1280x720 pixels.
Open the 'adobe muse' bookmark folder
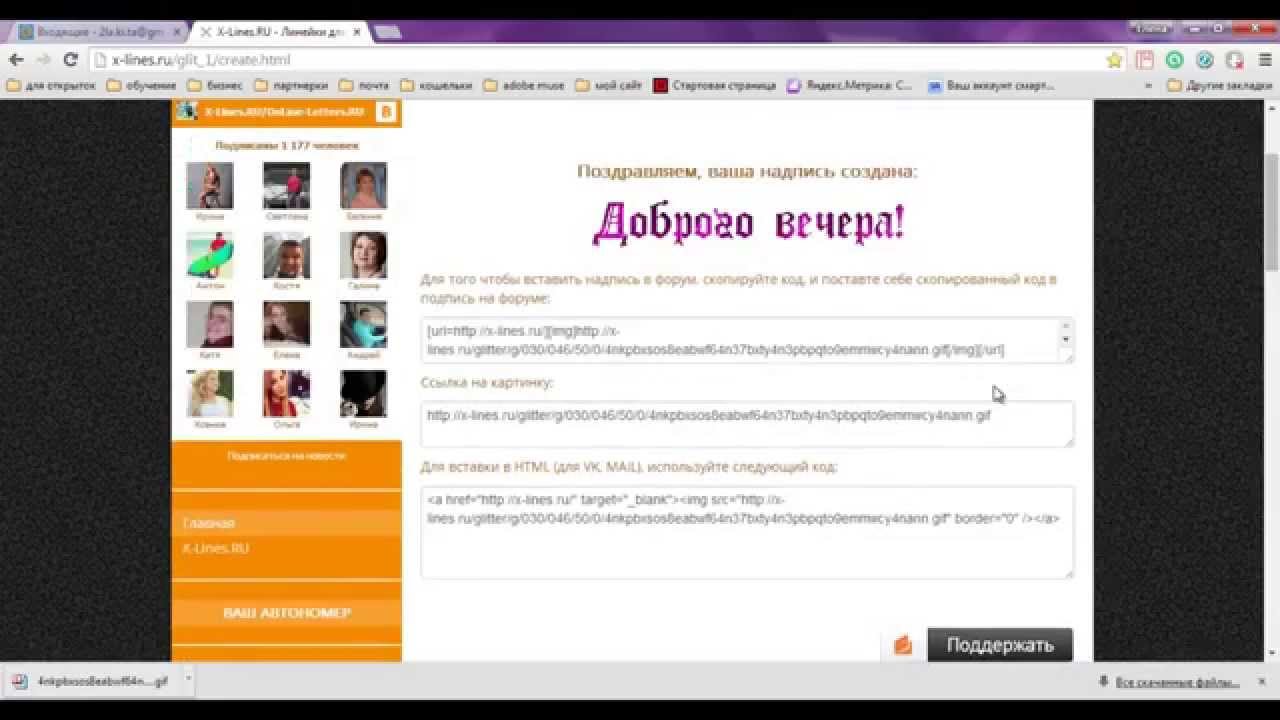[x=524, y=86]
